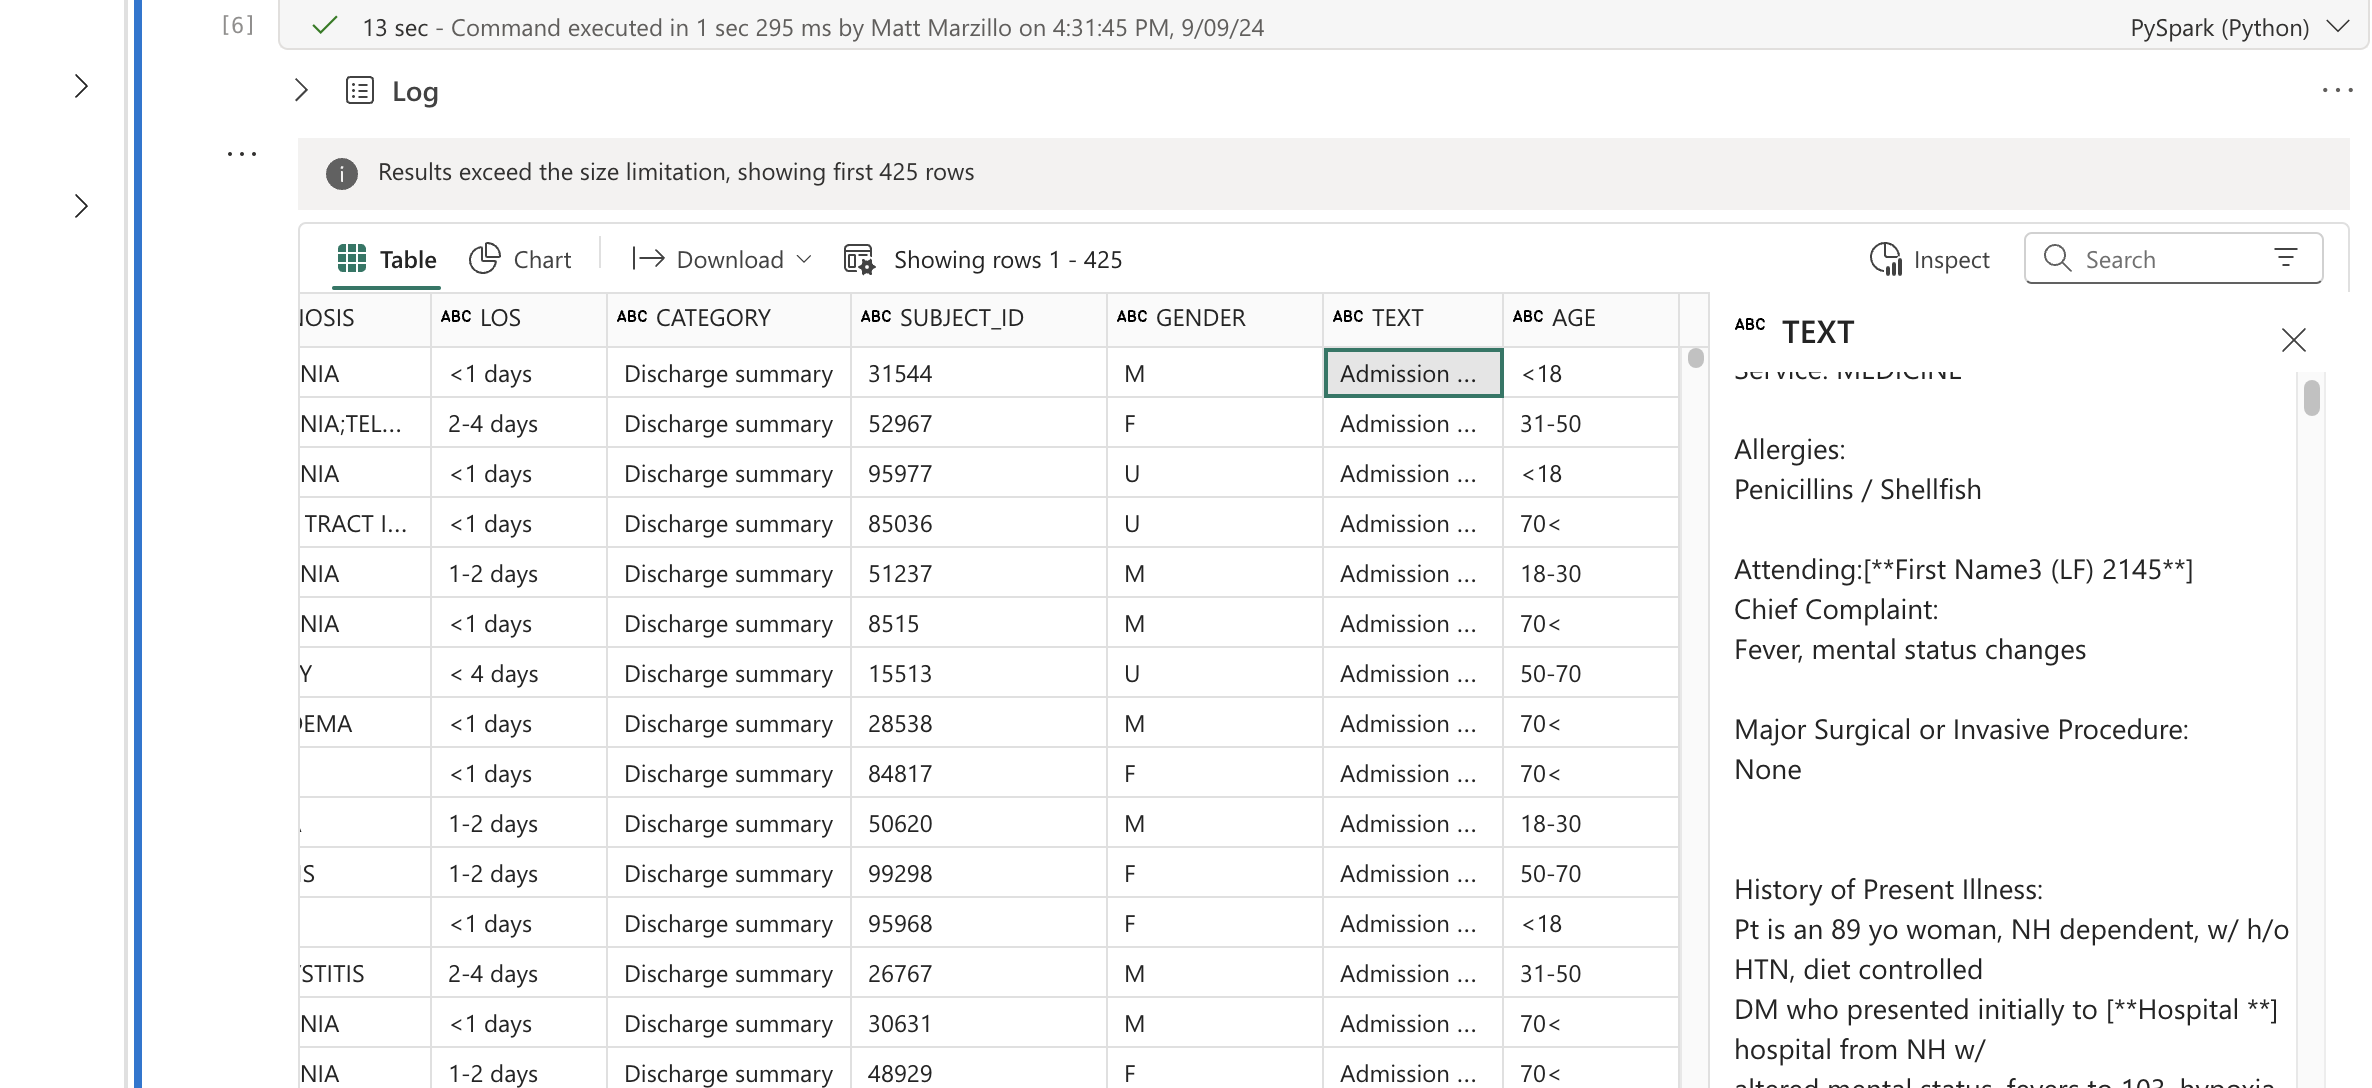Image resolution: width=2372 pixels, height=1088 pixels.
Task: Expand the upper left sidebar chevron
Action: click(x=82, y=87)
